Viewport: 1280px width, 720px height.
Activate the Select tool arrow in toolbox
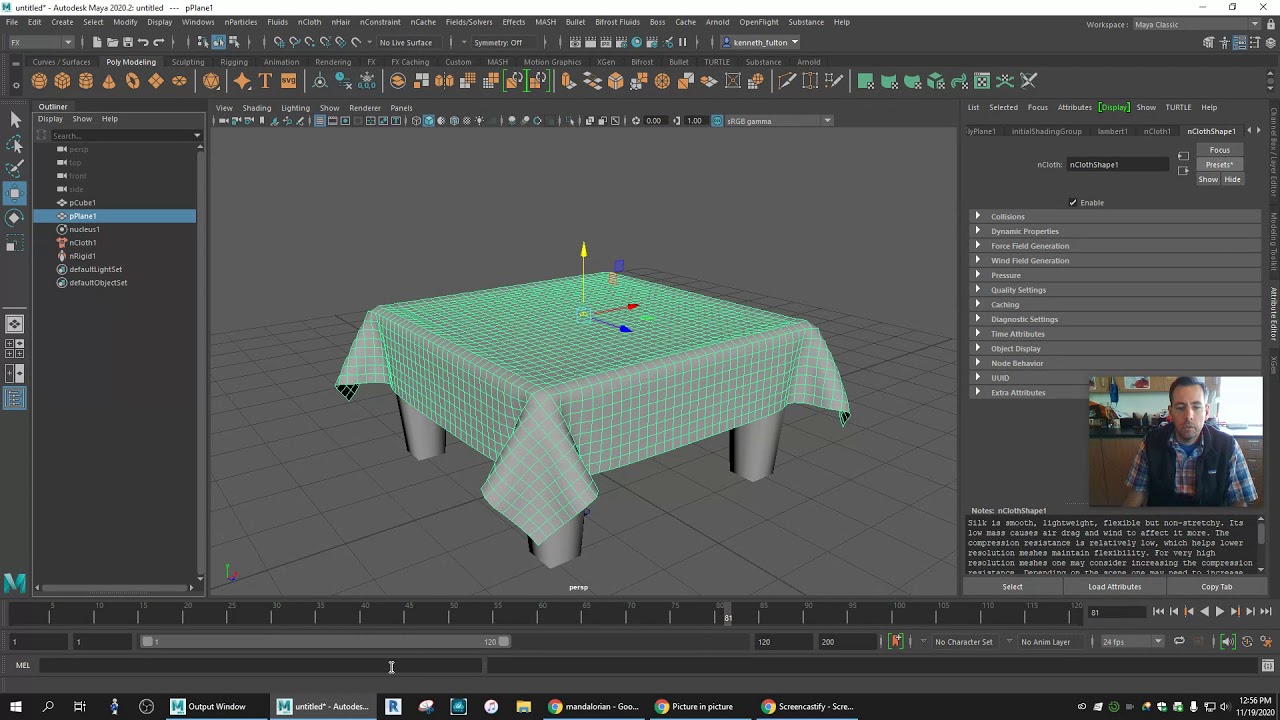coord(15,120)
